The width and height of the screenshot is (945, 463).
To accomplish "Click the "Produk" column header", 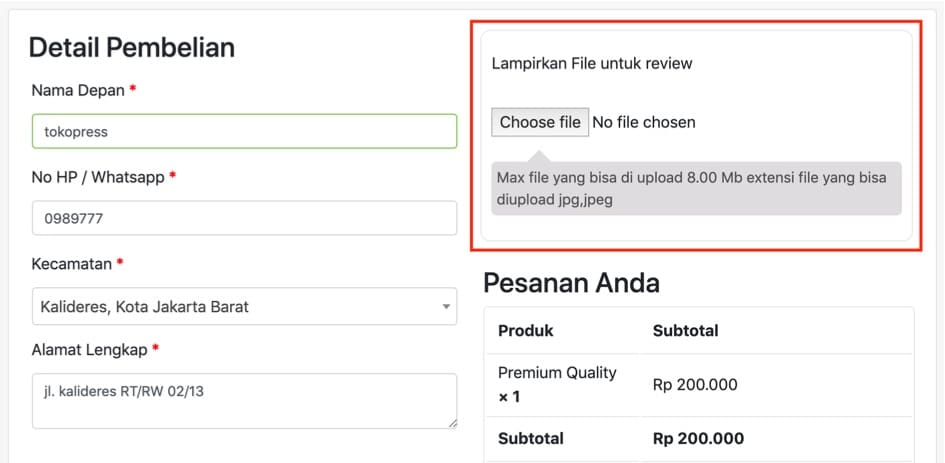I will click(526, 330).
